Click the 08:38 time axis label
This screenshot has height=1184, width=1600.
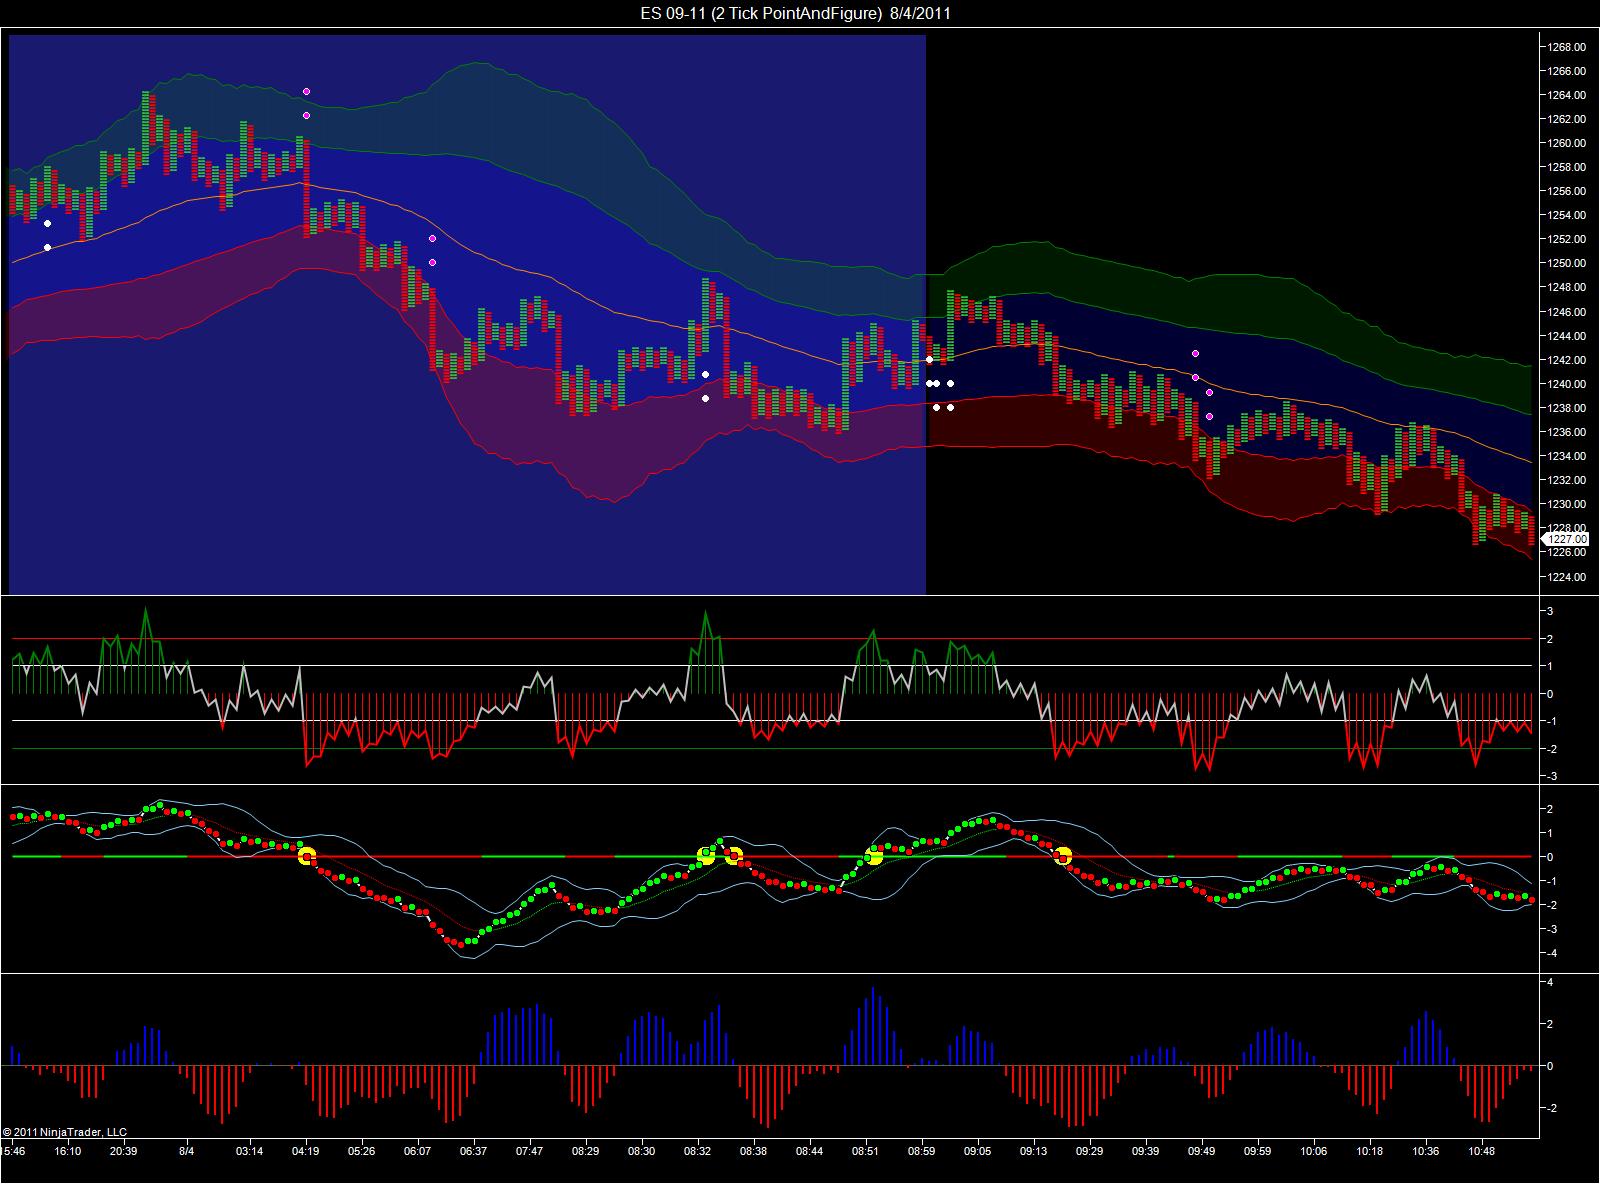[x=754, y=1151]
